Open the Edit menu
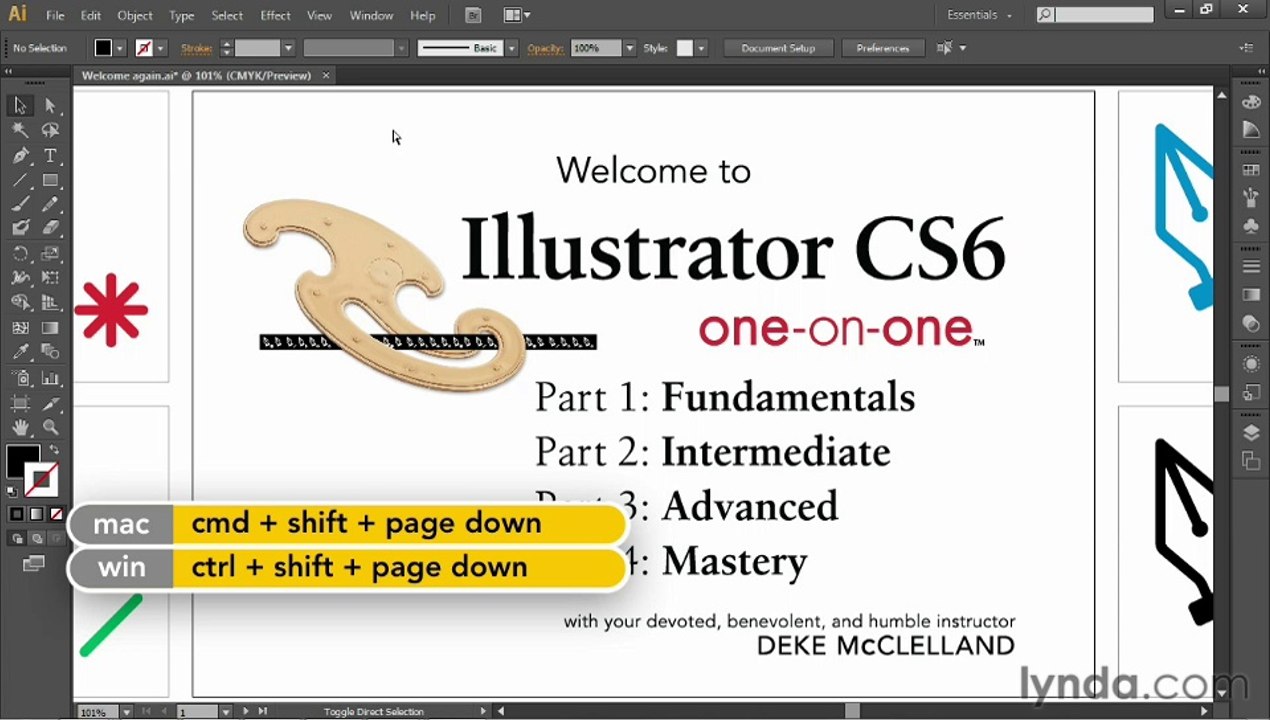Viewport: 1270px width, 720px height. (90, 15)
